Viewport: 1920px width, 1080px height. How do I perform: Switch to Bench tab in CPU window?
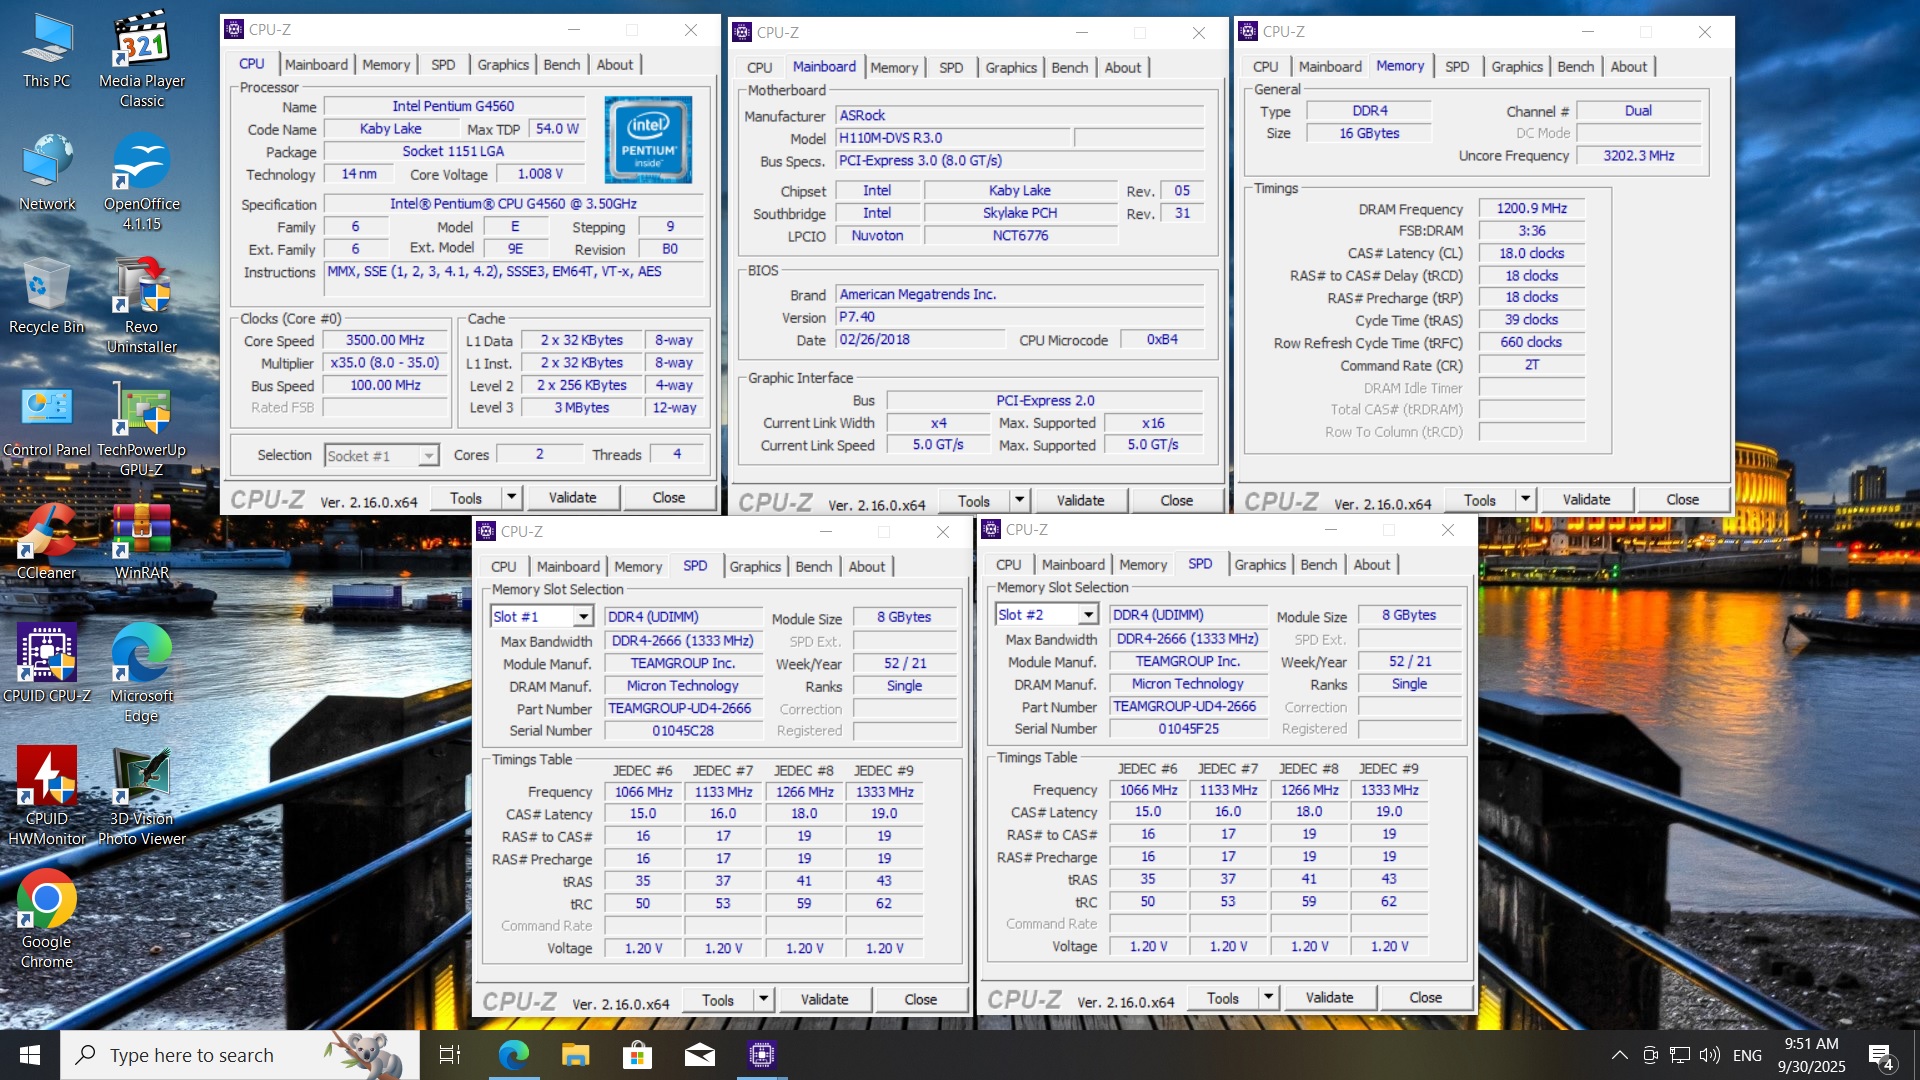click(561, 64)
